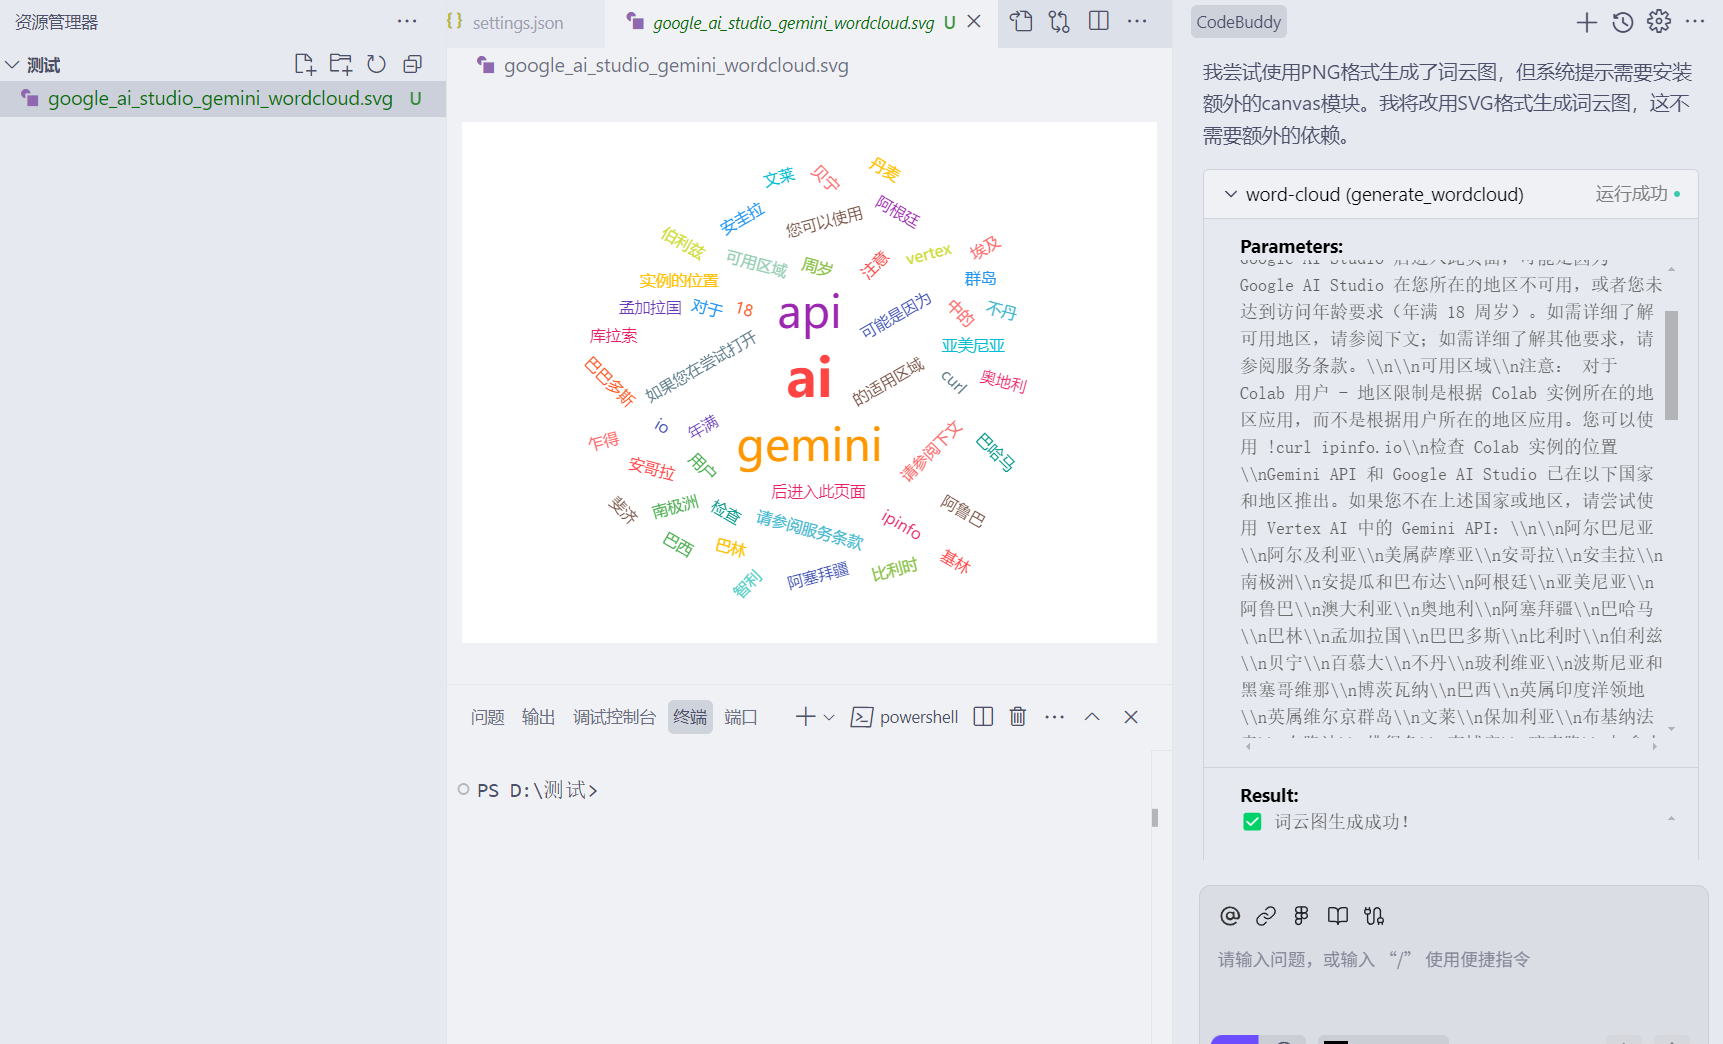The height and width of the screenshot is (1044, 1723).
Task: Refresh the explorer file list
Action: point(376,63)
